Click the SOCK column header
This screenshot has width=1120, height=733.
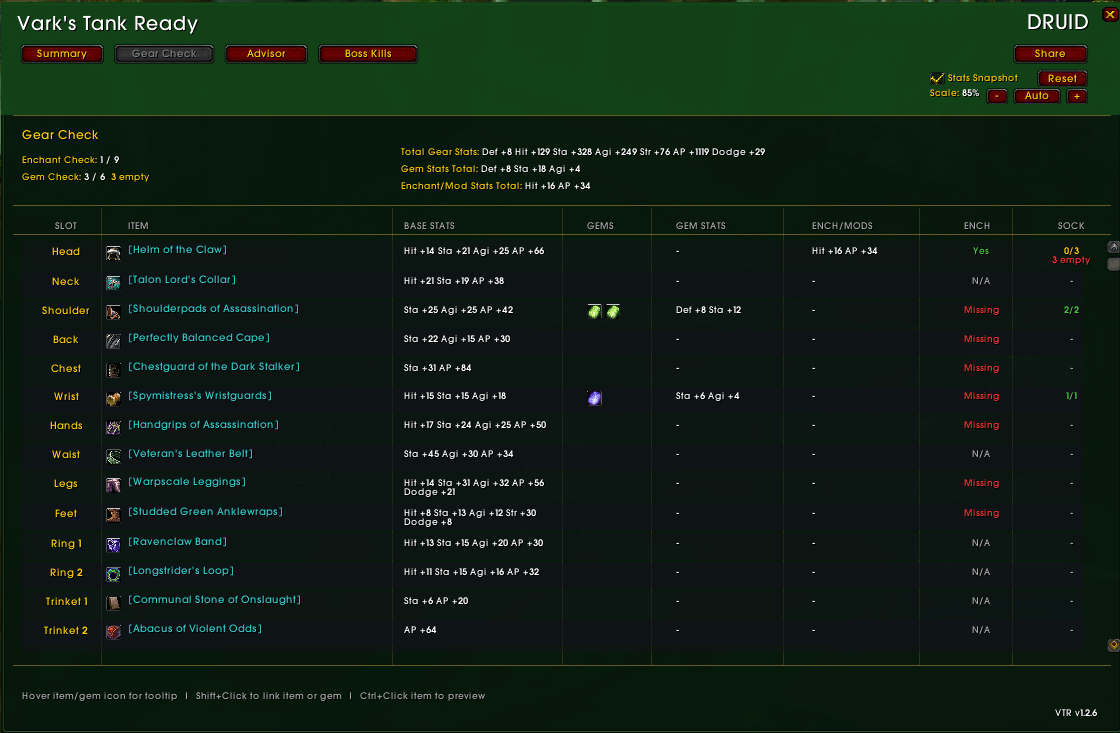(x=1071, y=226)
